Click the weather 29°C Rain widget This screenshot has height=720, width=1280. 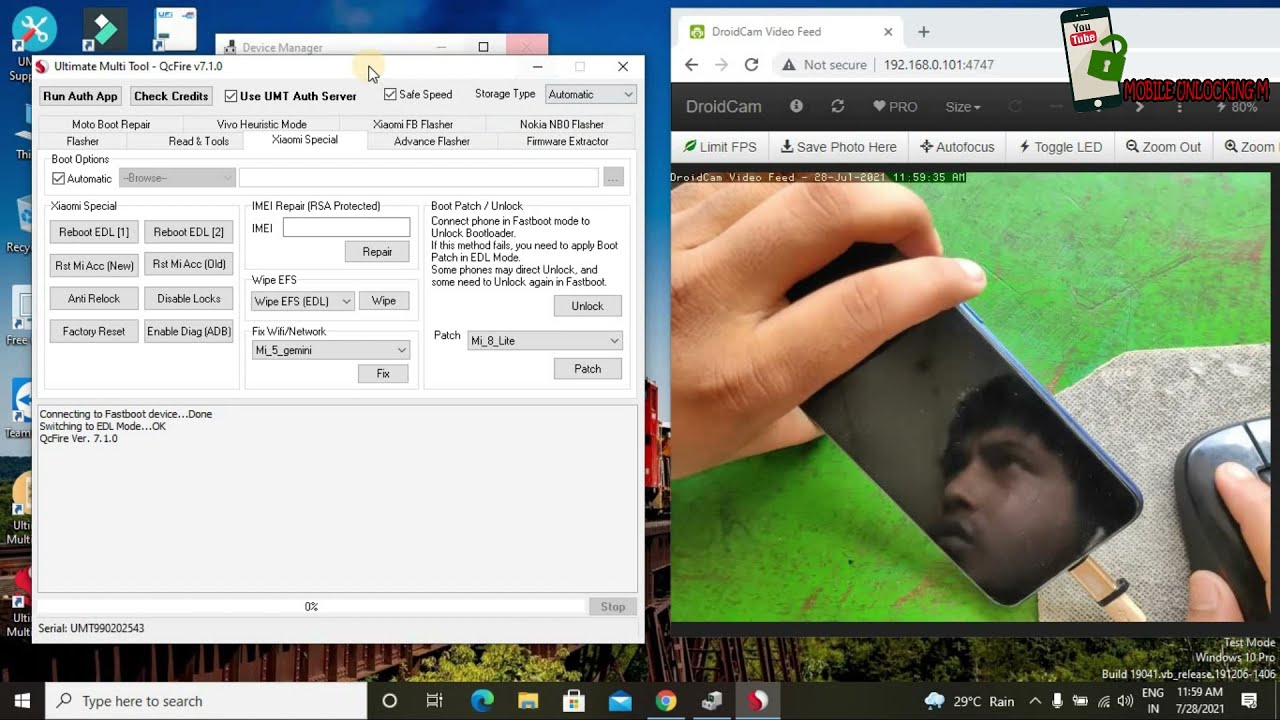tap(969, 701)
